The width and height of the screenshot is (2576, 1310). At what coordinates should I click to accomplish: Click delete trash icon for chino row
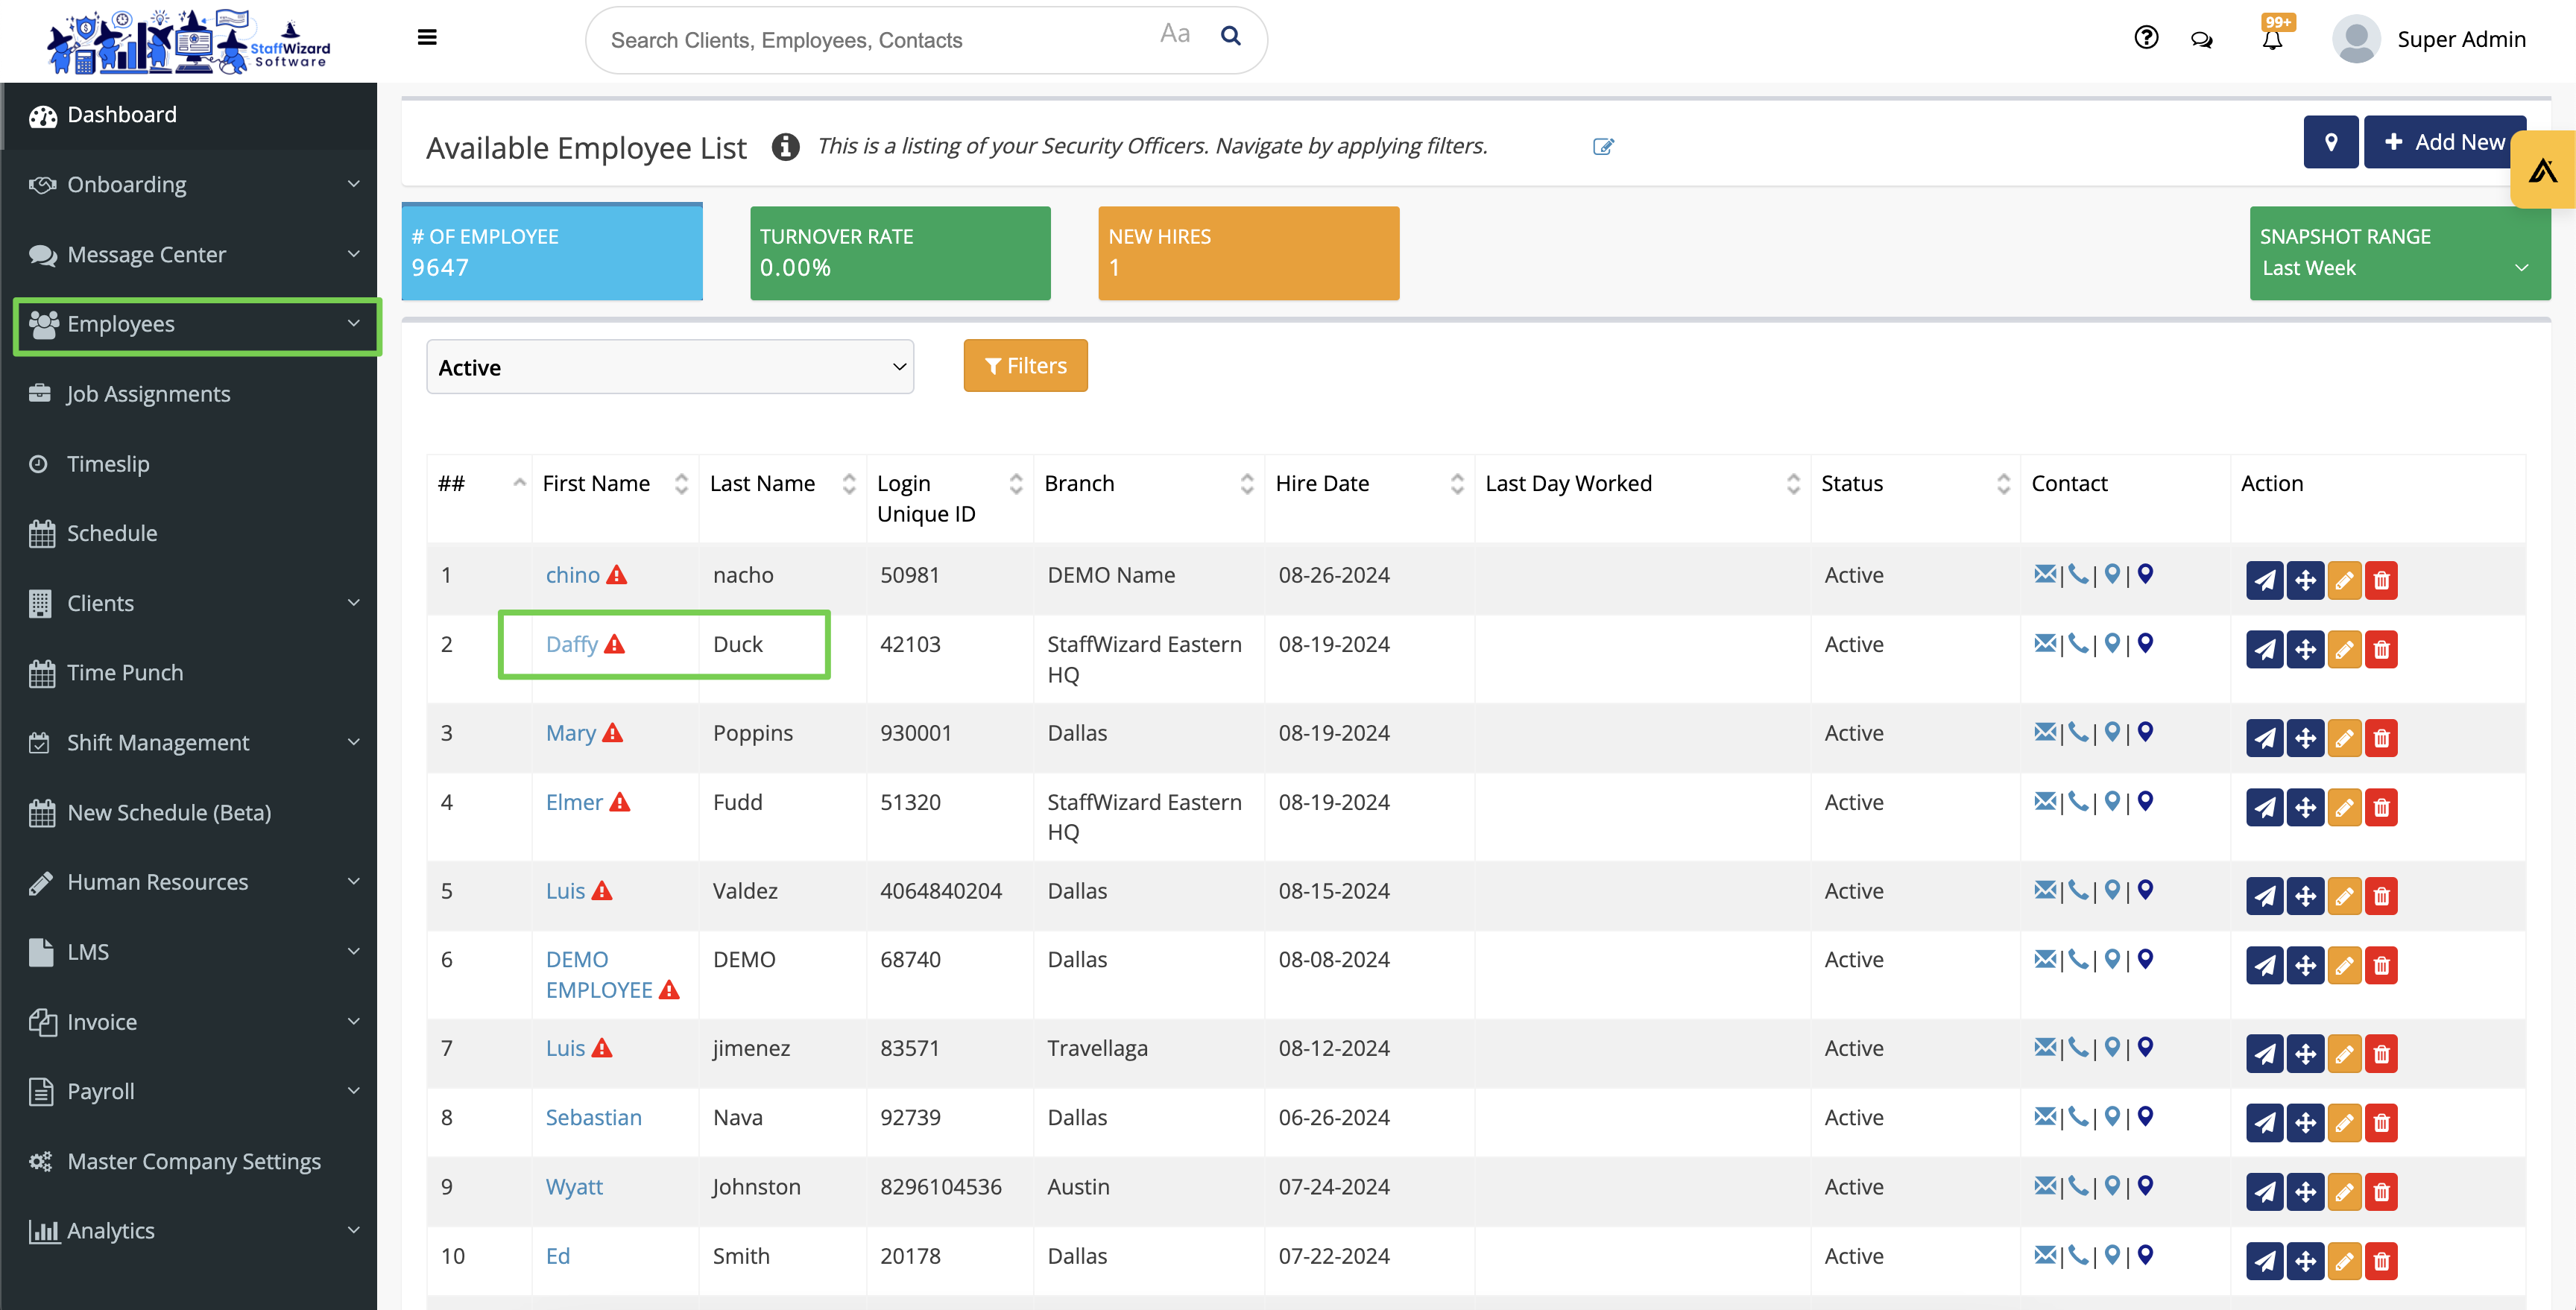click(2381, 580)
